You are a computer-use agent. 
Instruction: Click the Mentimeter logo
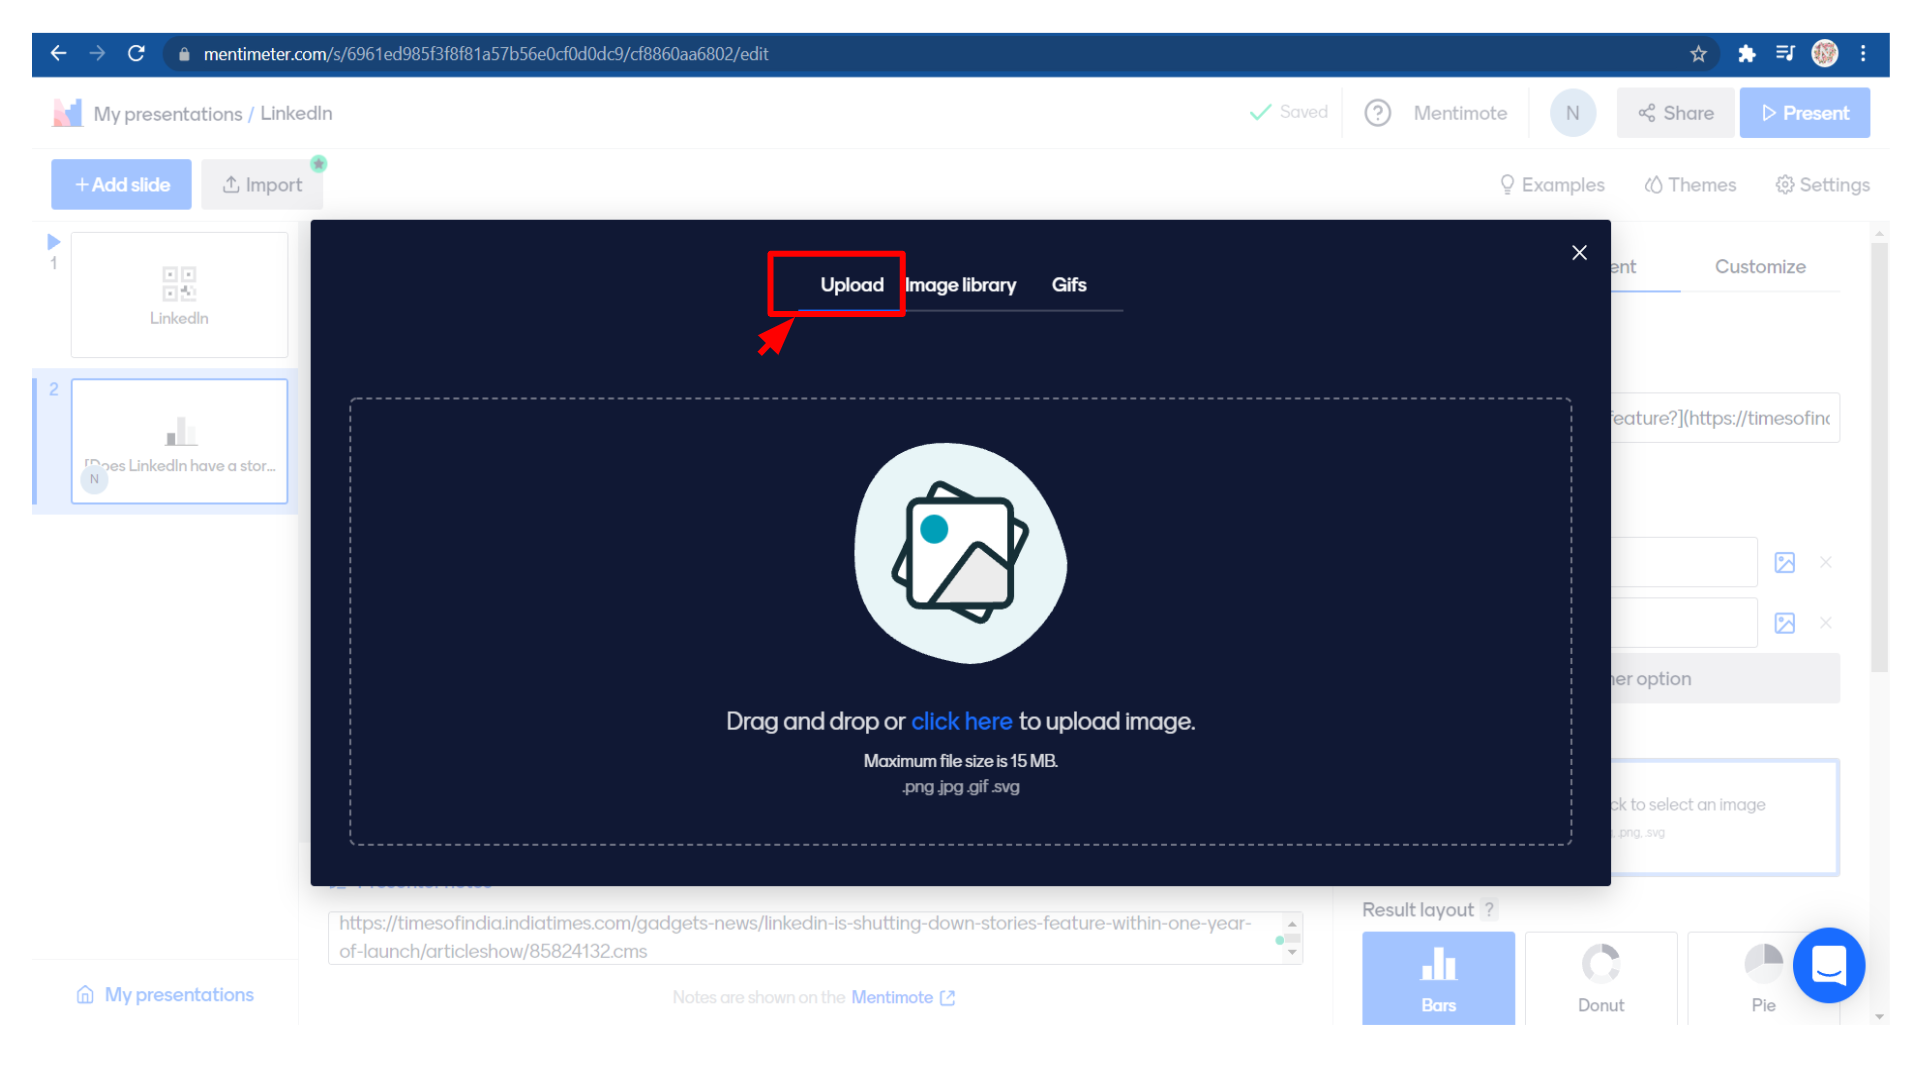pyautogui.click(x=67, y=113)
